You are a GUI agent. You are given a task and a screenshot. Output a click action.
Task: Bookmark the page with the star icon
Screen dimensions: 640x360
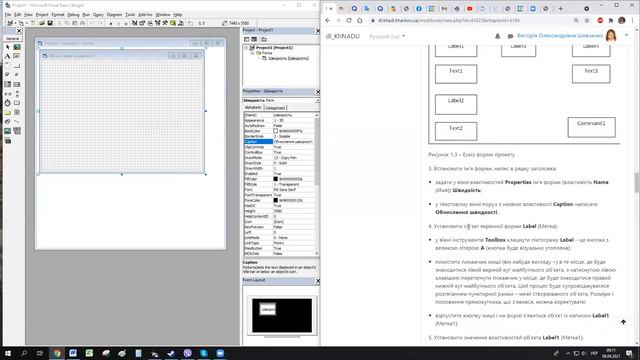(587, 20)
